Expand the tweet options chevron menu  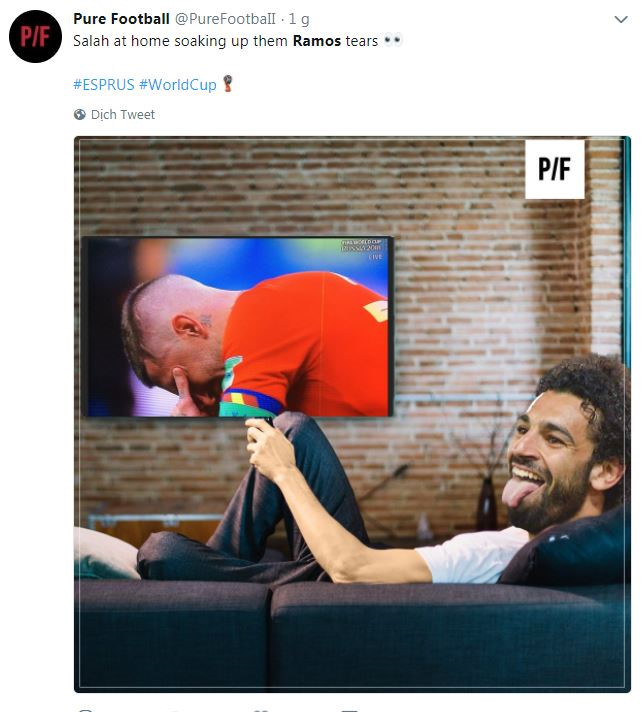click(621, 19)
